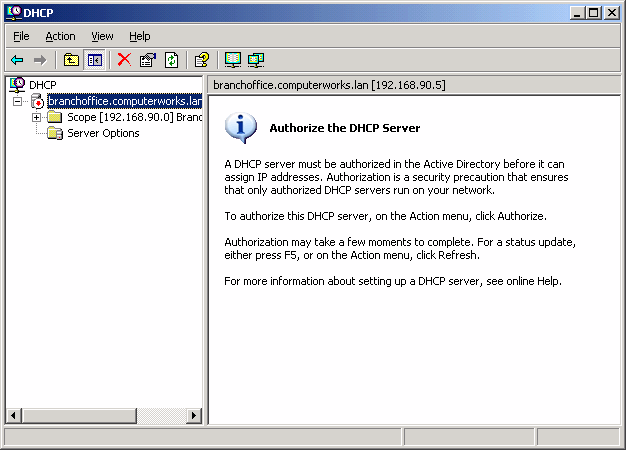This screenshot has width=626, height=450.
Task: Click text 'A DHCP server must be authorized'
Action: 307,164
